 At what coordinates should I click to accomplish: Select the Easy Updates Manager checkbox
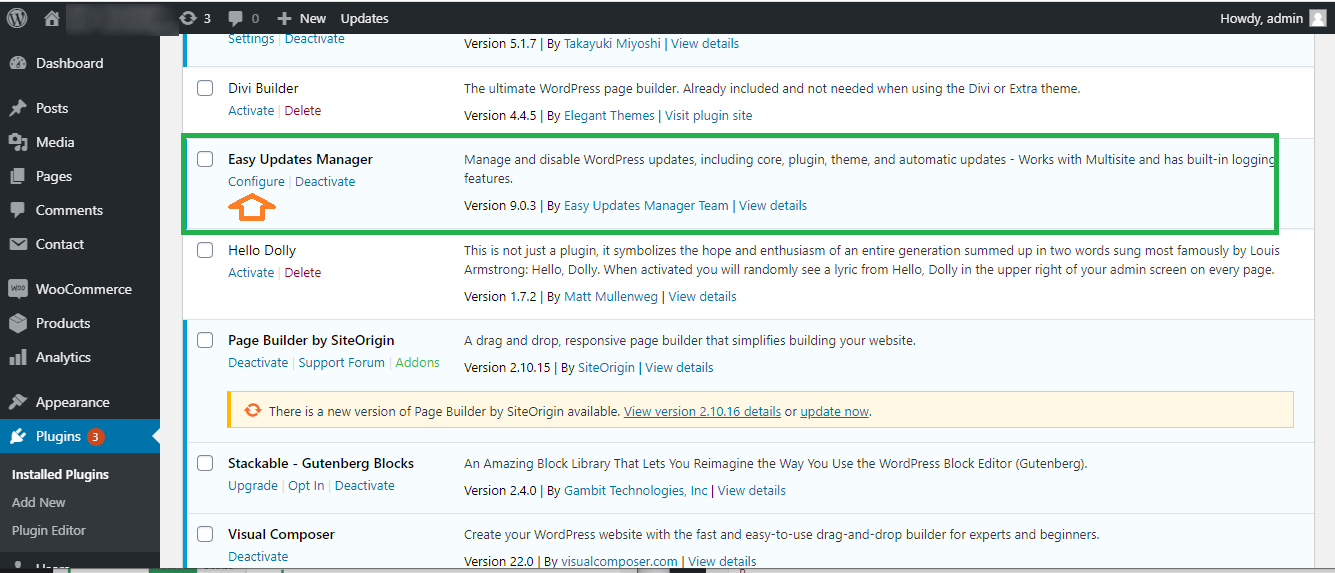click(x=205, y=159)
